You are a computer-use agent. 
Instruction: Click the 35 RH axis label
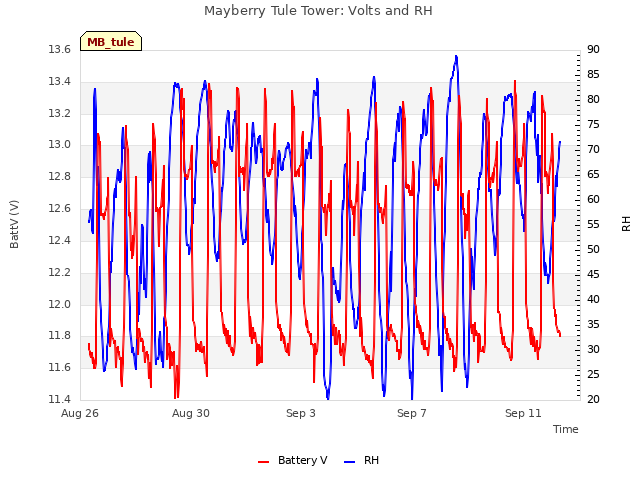click(593, 324)
